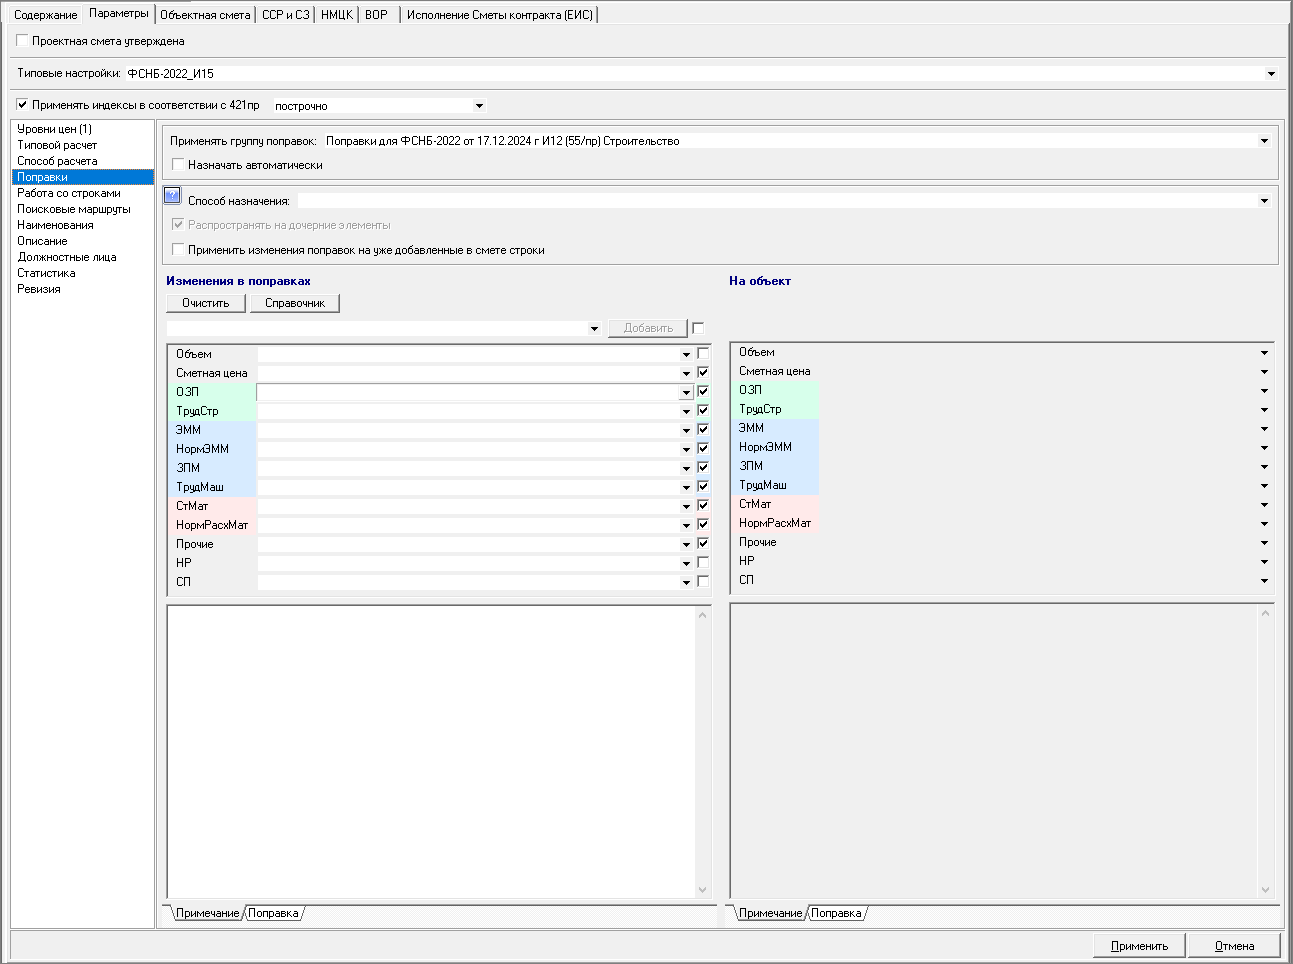
Task: Expand the Способ назначения combo box
Action: point(1264,201)
